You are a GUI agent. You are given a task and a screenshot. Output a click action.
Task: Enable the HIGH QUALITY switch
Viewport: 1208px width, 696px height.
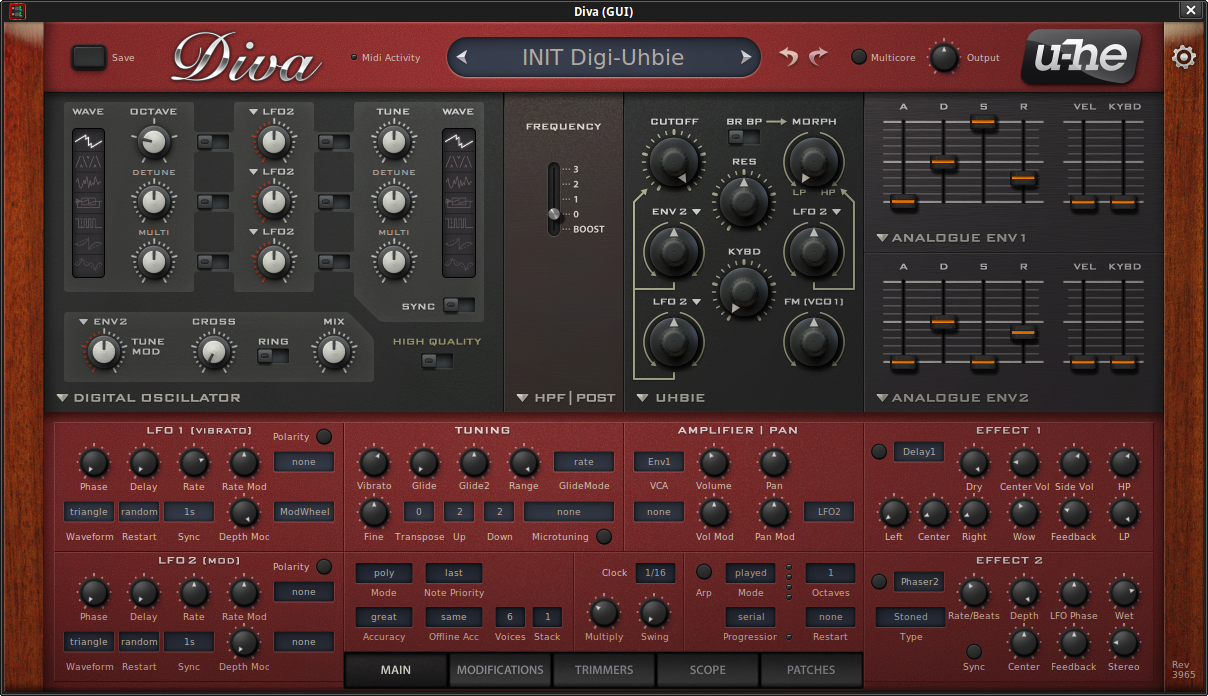pos(436,360)
